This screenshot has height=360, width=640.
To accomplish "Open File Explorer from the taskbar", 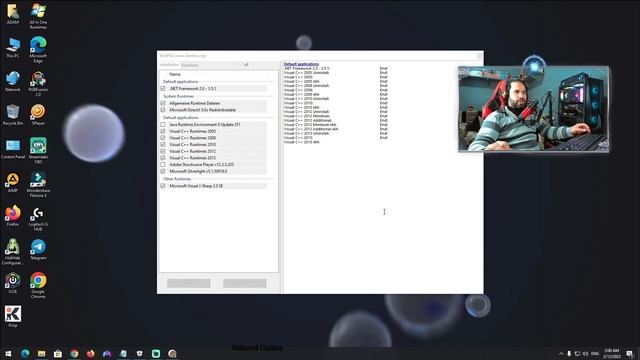I will click(41, 353).
